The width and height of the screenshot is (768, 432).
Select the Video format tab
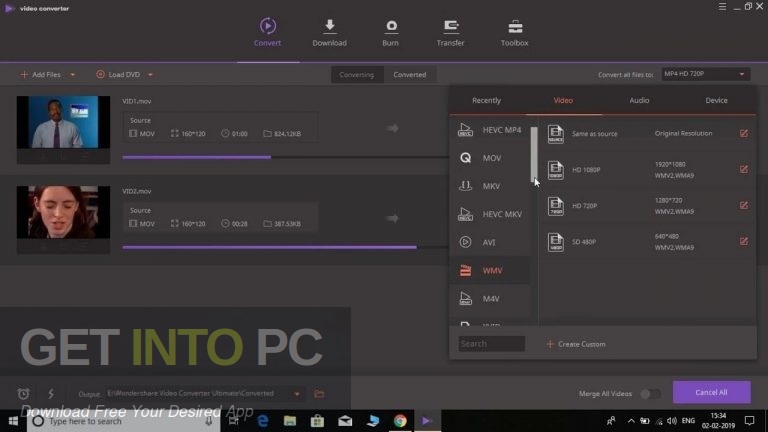coord(563,100)
